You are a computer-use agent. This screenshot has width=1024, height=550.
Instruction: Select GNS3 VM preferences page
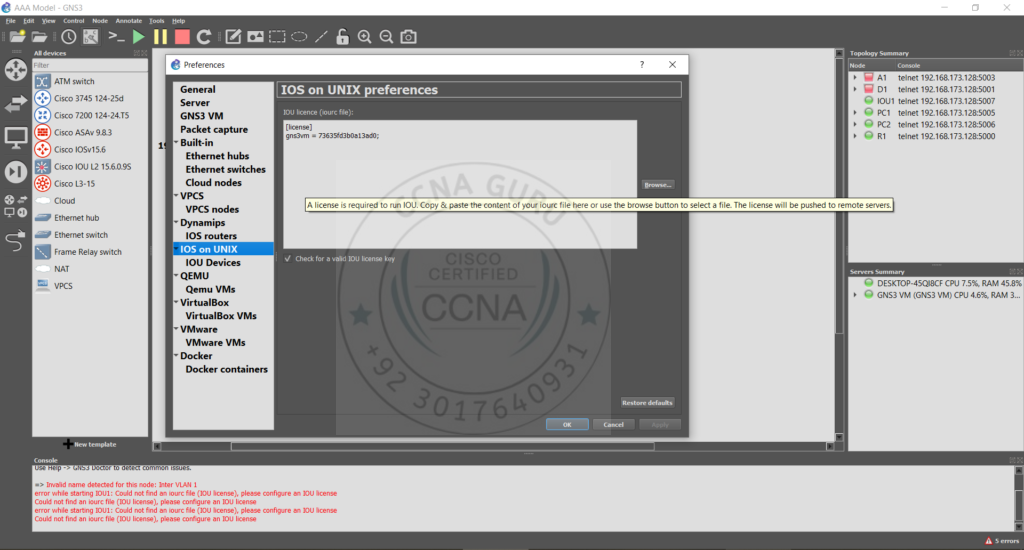pyautogui.click(x=201, y=116)
